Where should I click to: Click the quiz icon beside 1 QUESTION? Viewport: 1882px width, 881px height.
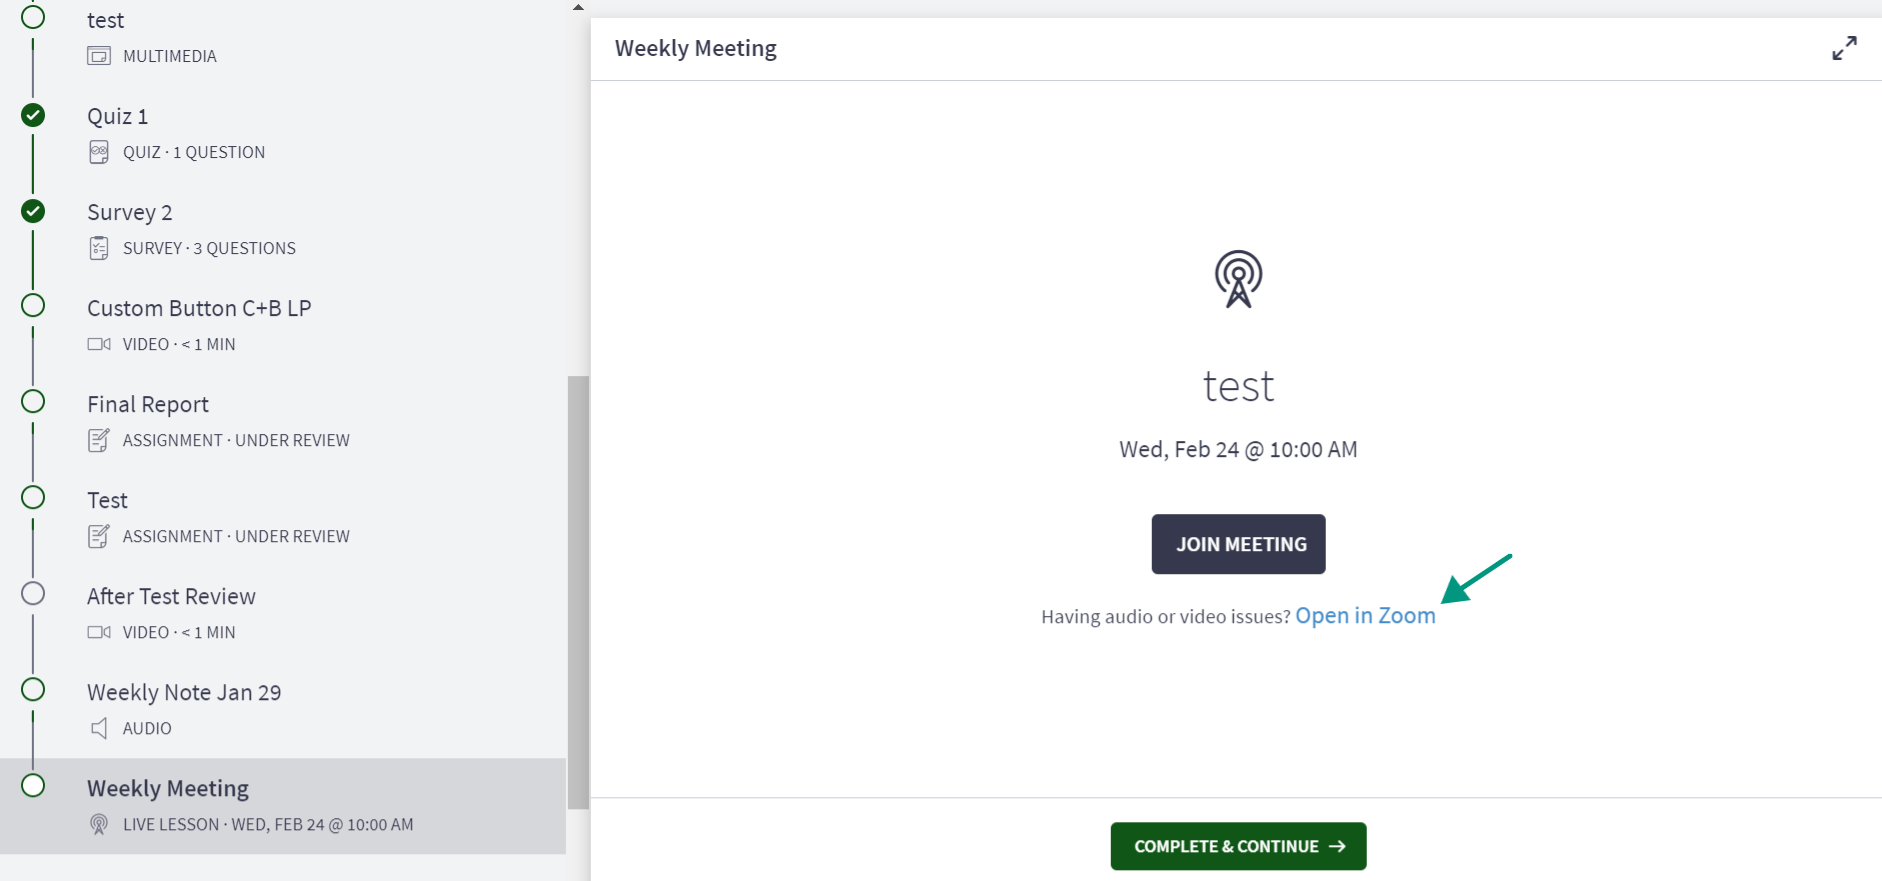[99, 152]
